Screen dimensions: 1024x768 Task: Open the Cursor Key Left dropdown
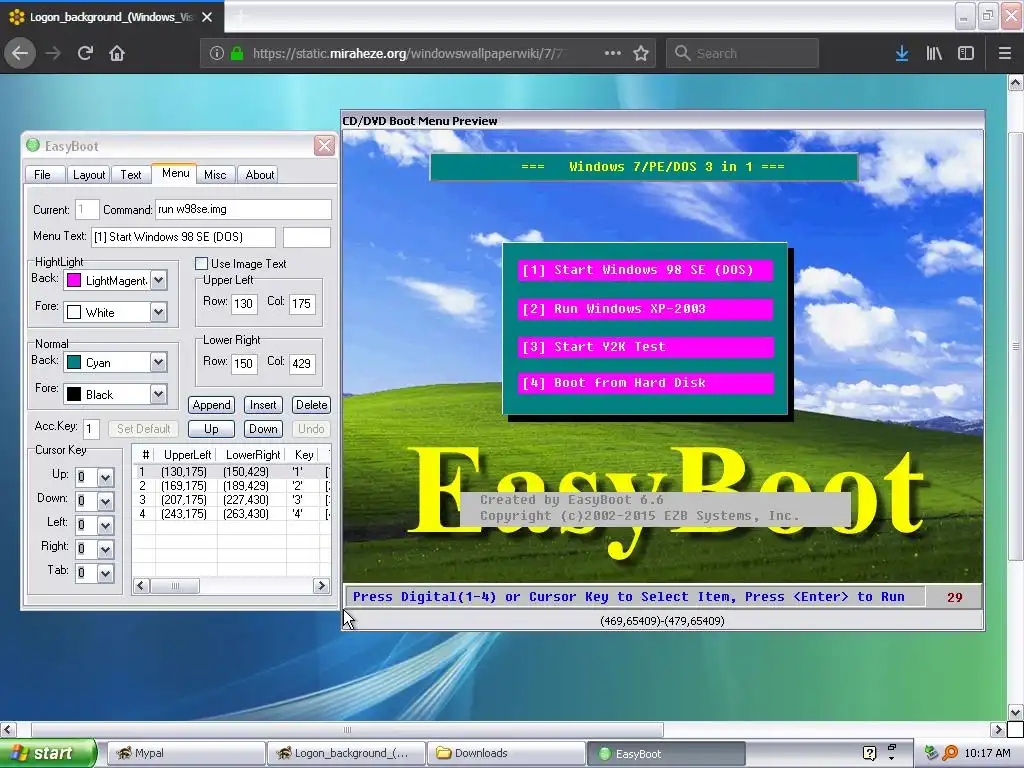pos(105,525)
